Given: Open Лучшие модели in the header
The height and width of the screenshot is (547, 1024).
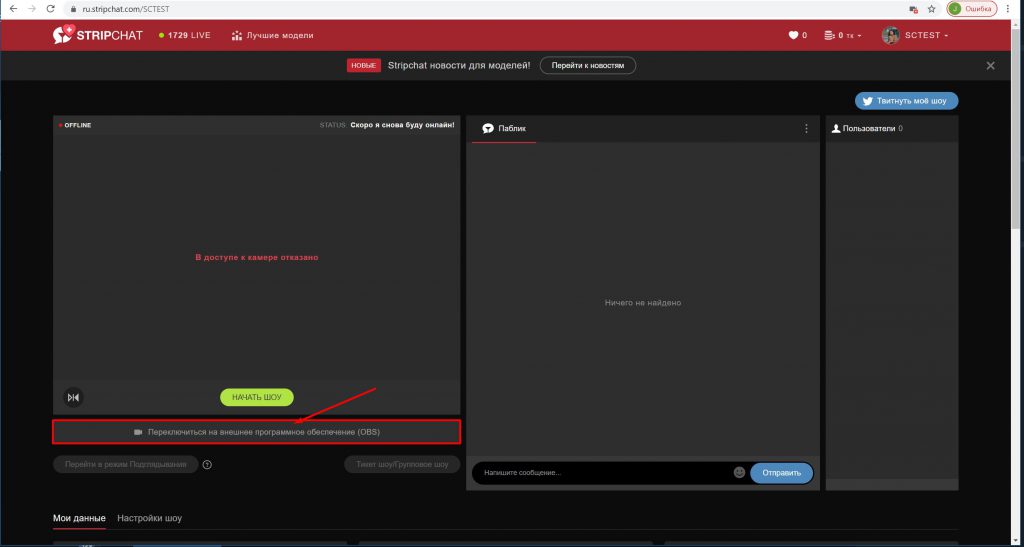Looking at the screenshot, I should click(272, 35).
